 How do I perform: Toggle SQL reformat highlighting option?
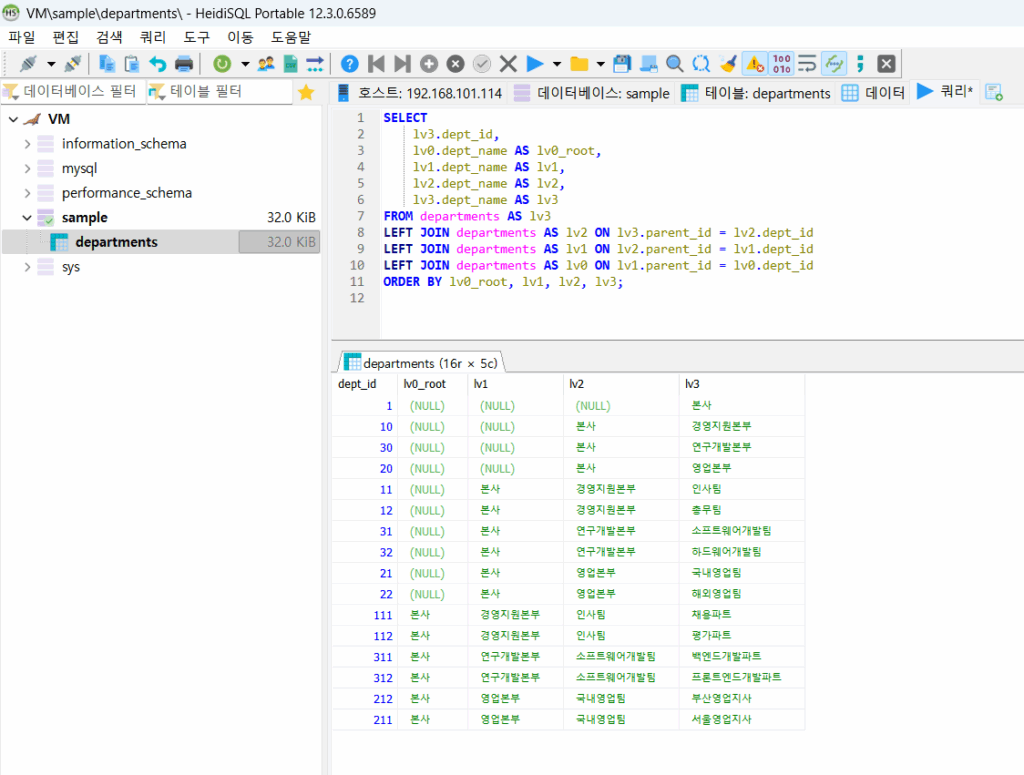tap(832, 63)
